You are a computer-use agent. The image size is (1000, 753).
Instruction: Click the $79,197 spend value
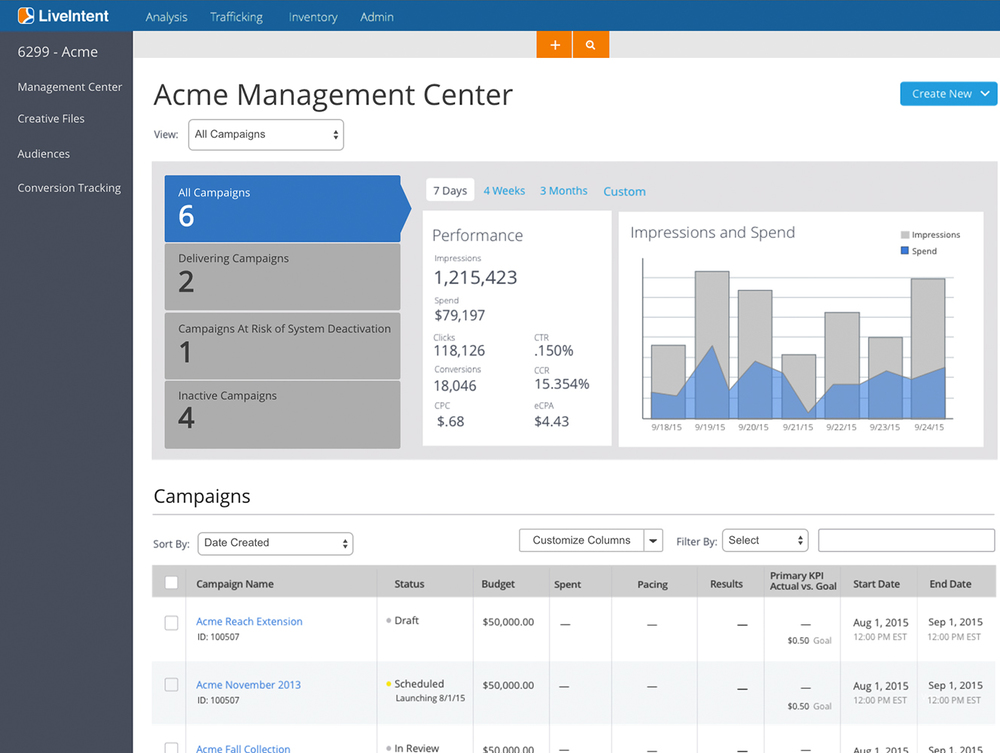459,315
